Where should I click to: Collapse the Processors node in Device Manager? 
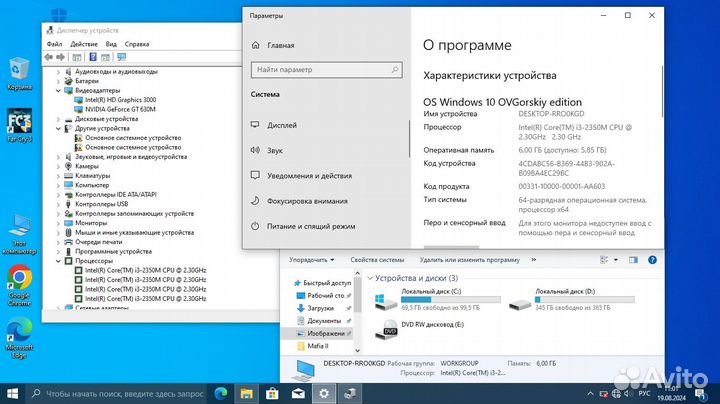[58, 261]
